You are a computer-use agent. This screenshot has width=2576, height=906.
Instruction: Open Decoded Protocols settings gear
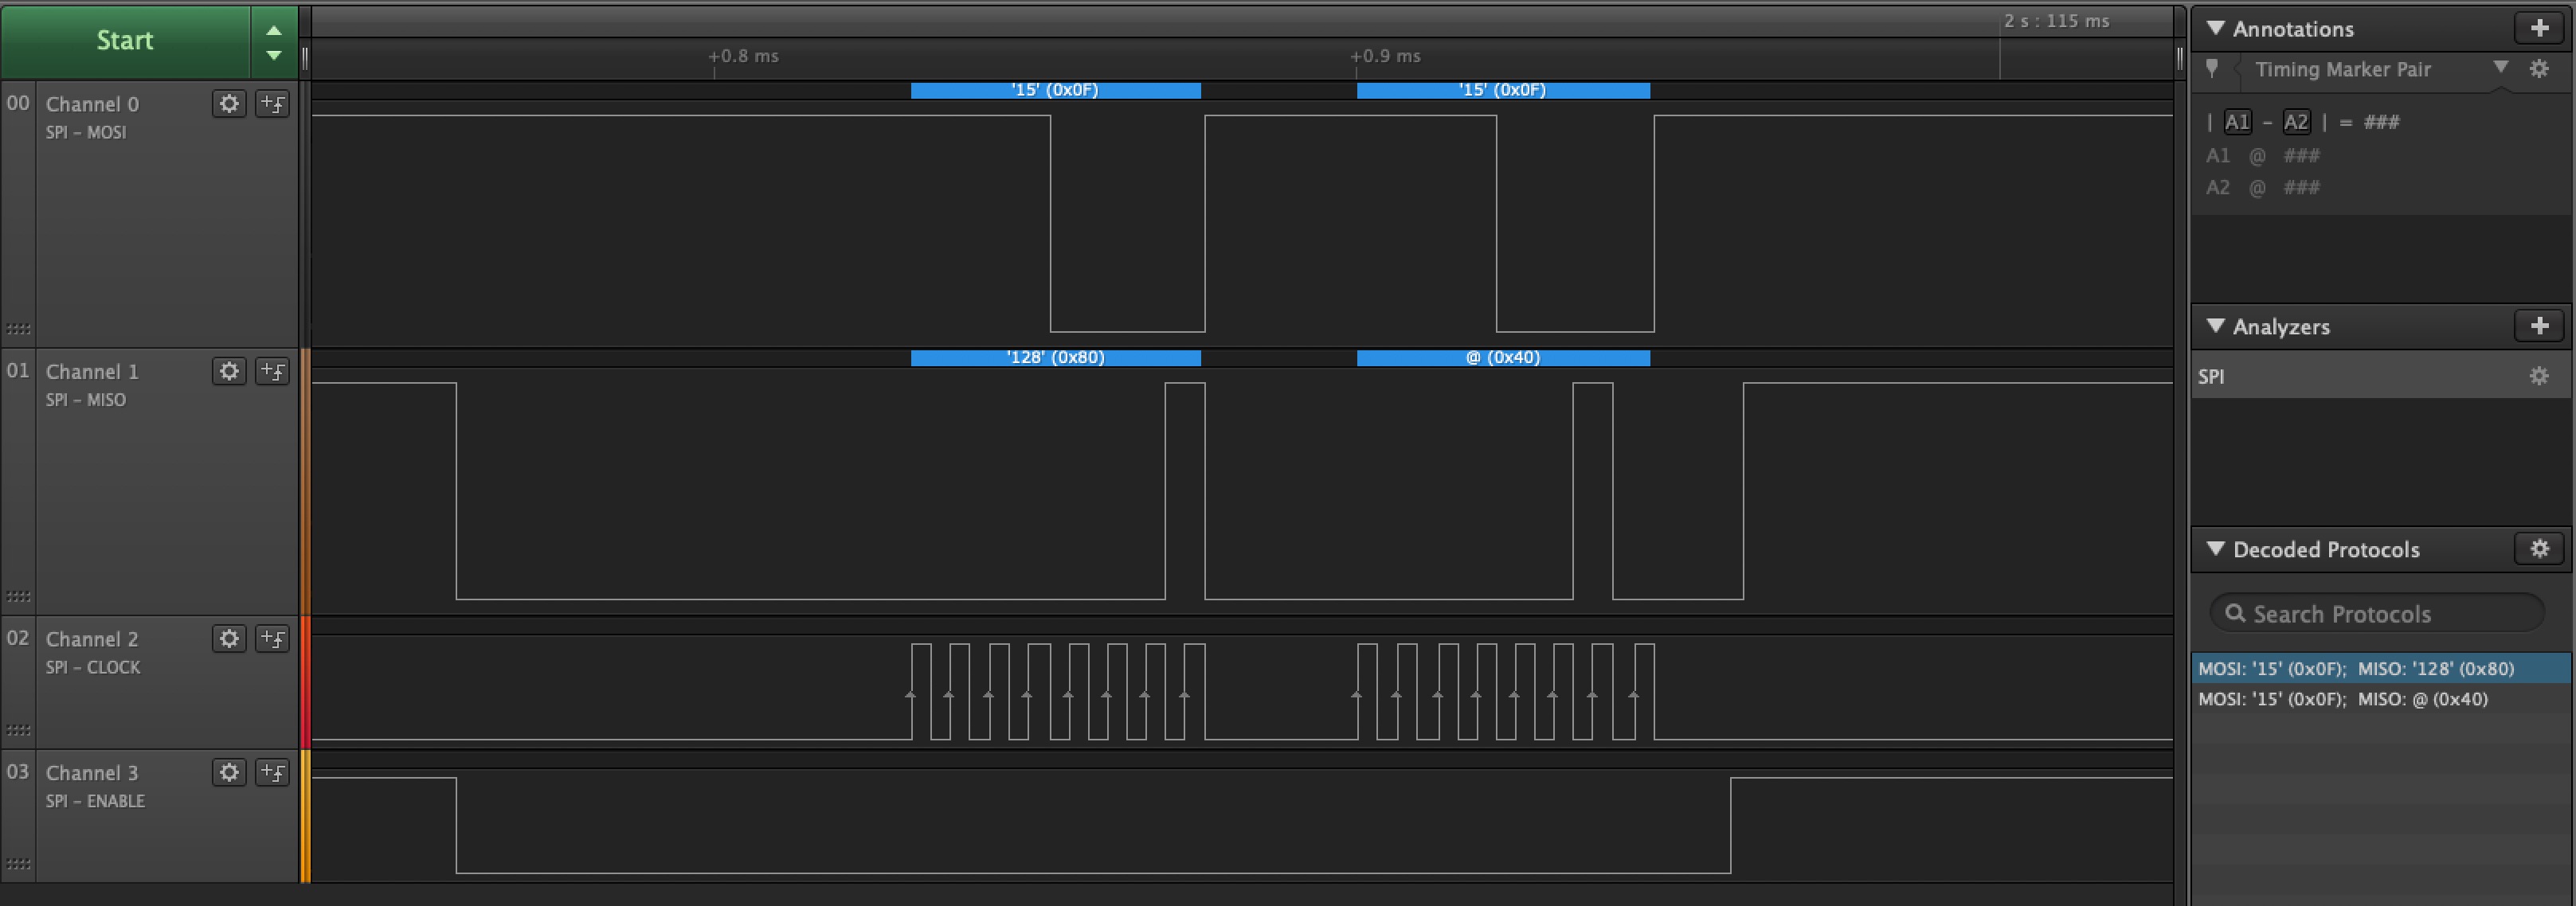2539,548
